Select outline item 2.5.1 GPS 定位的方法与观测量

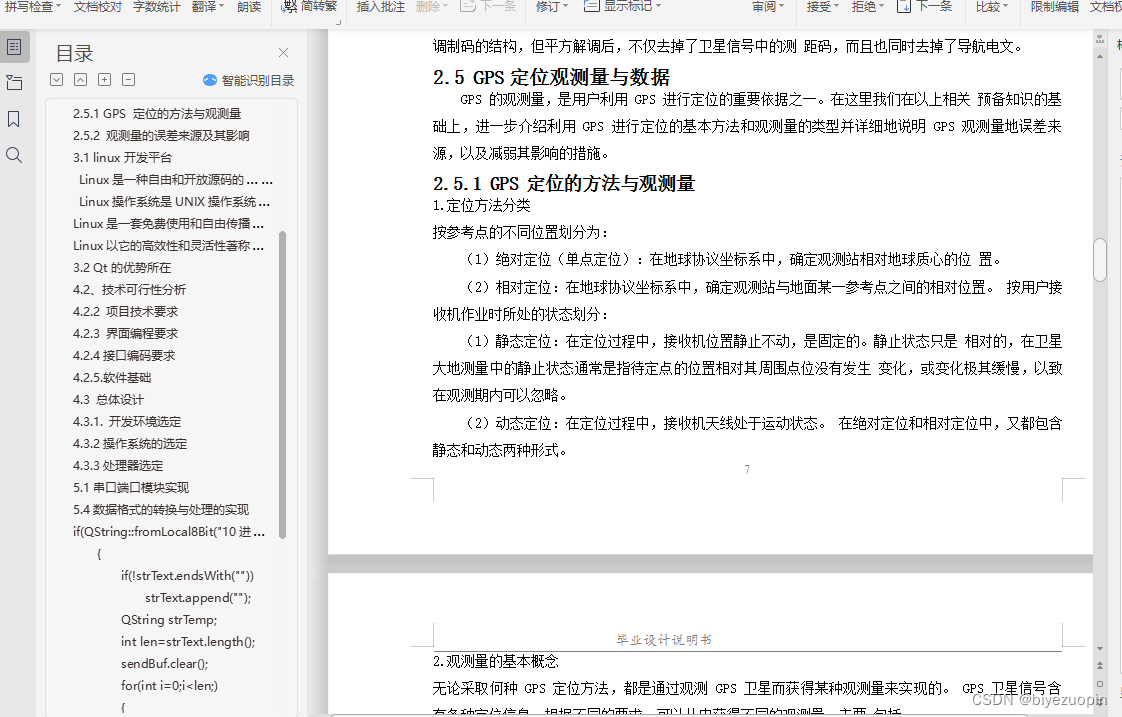(157, 114)
